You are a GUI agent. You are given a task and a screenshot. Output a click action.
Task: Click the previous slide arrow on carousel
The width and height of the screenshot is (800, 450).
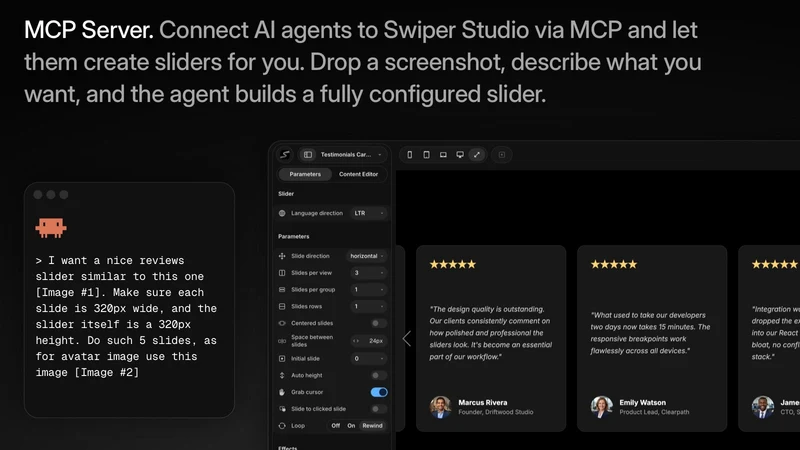(x=407, y=338)
